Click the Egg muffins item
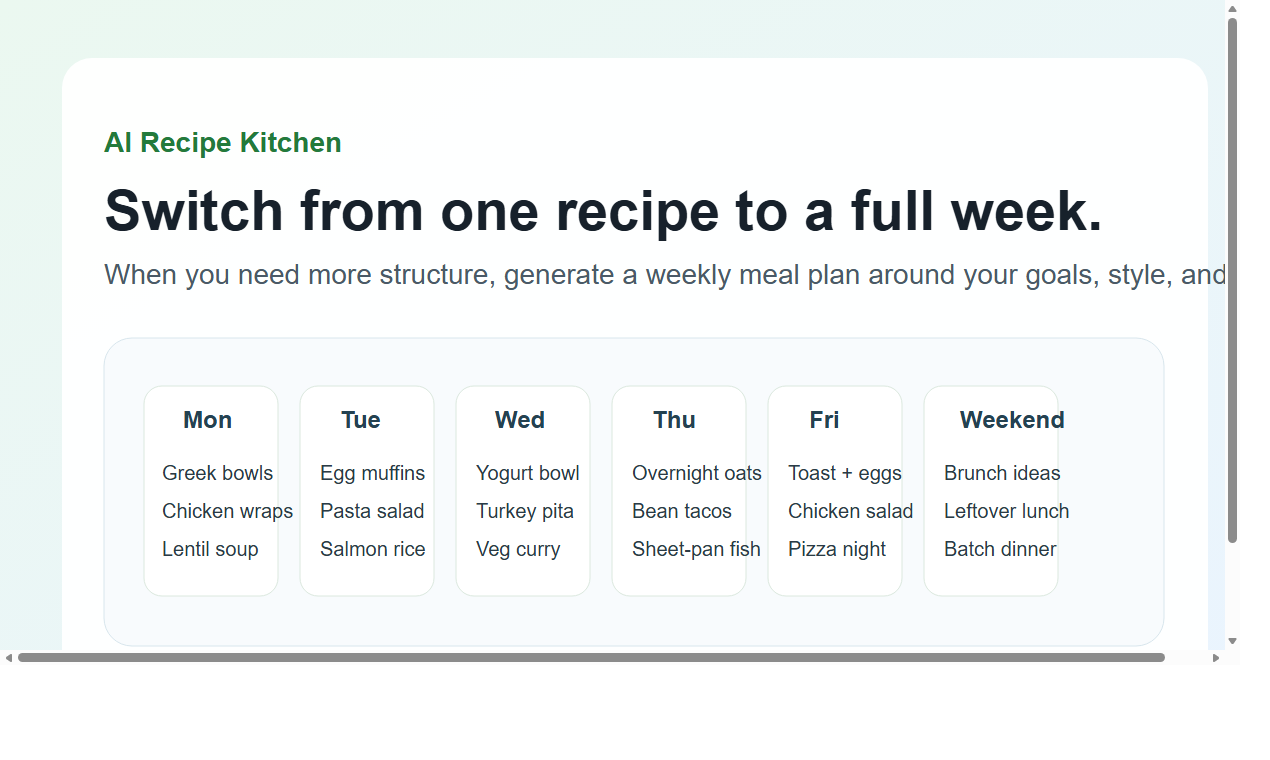This screenshot has width=1270, height=760. 372,473
